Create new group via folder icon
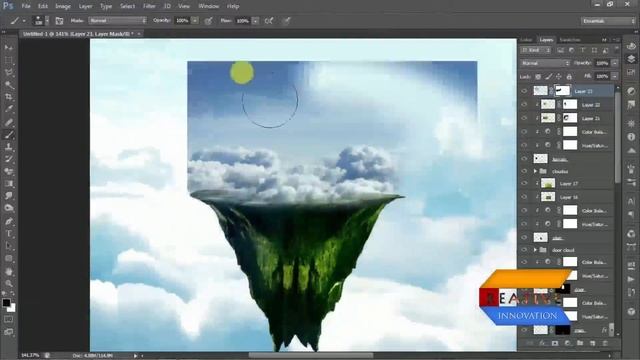Screen dimensions: 640x360 click(x=580, y=343)
